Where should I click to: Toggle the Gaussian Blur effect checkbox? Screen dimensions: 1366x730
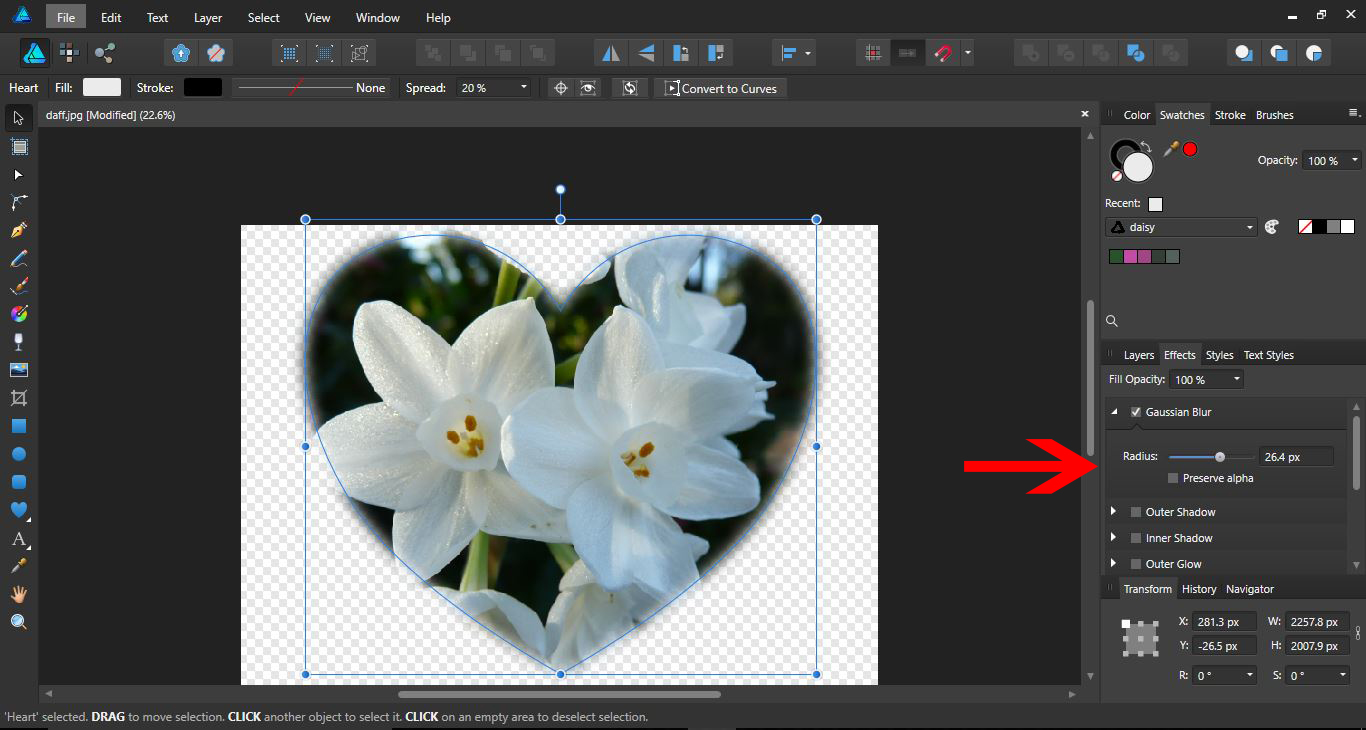click(x=1136, y=412)
